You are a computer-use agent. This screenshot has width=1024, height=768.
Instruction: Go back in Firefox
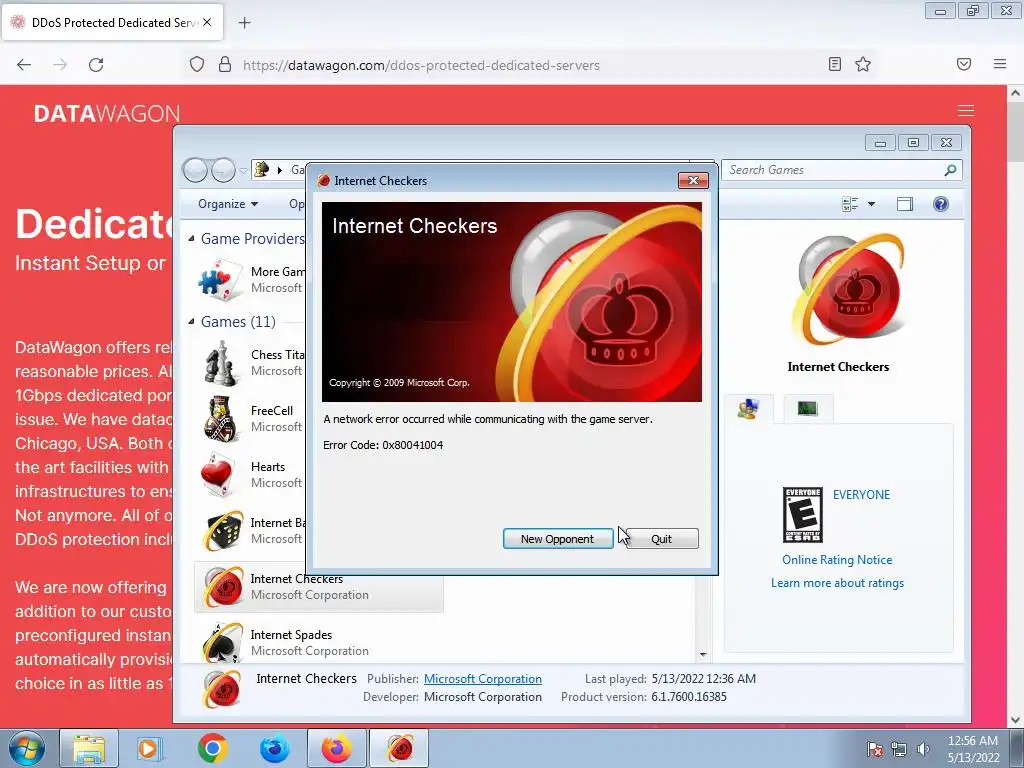(x=24, y=65)
